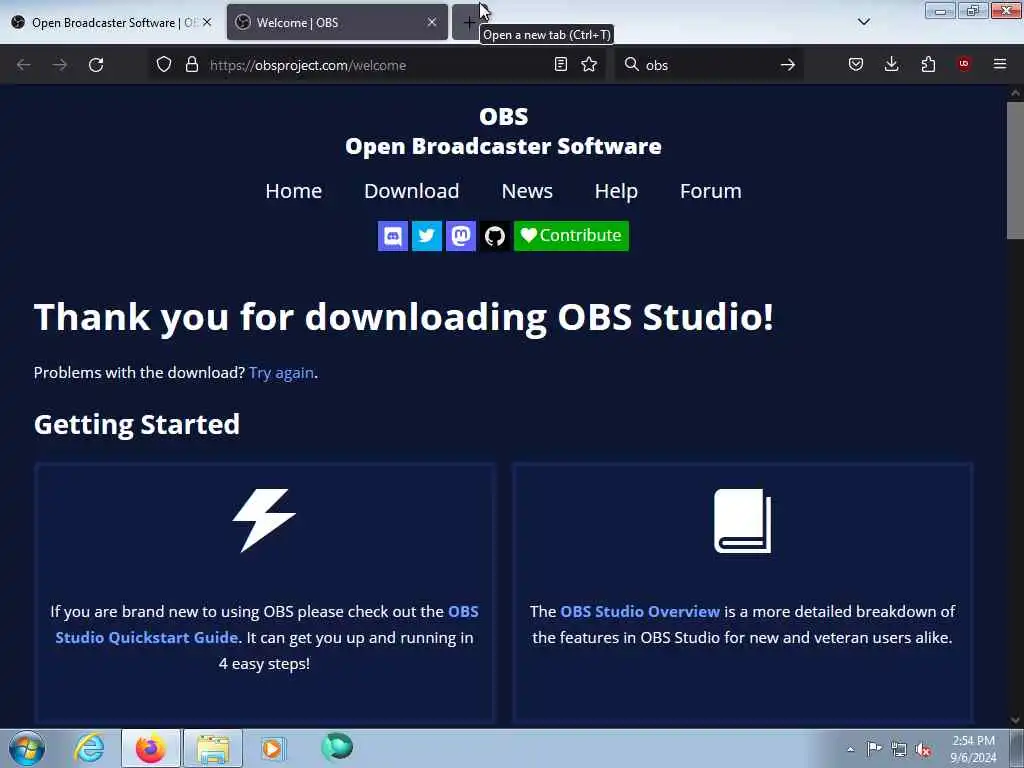The image size is (1024, 768).
Task: Open the OBS Twitter icon link
Action: 426,236
